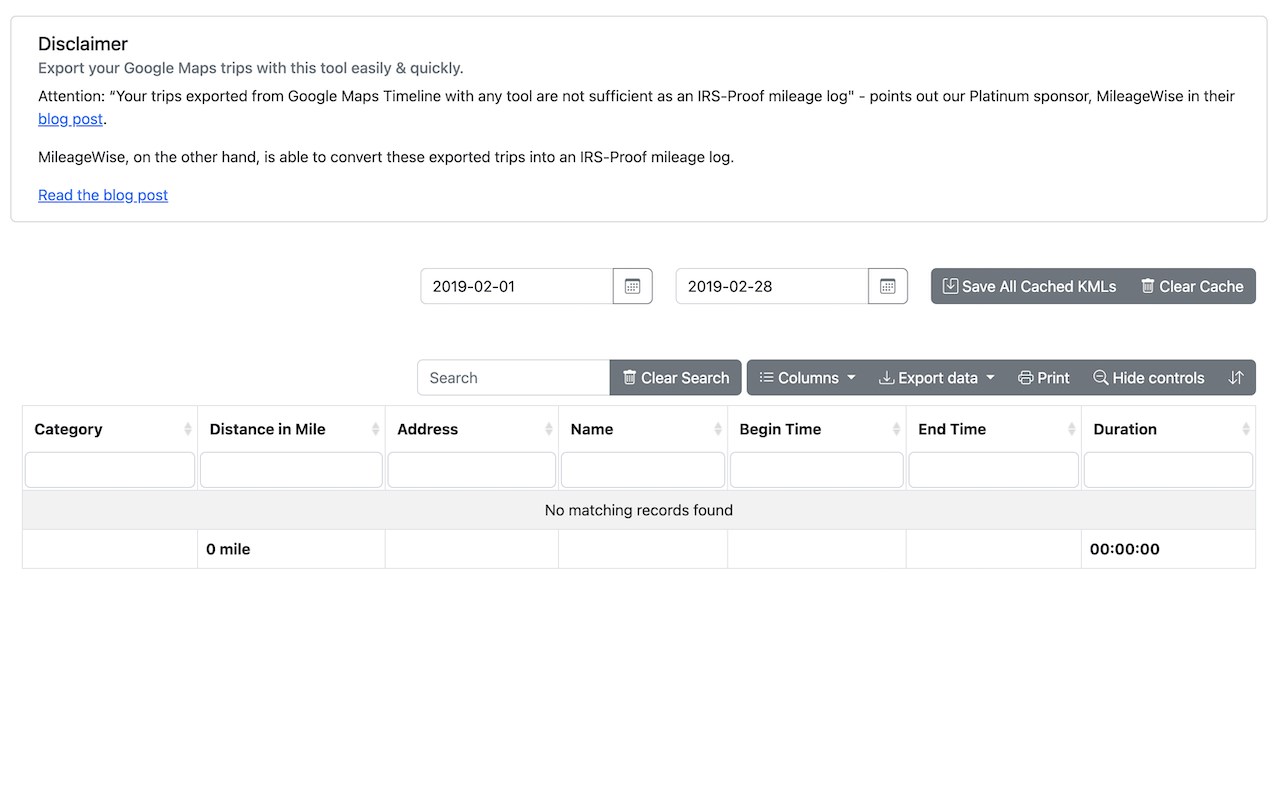Open the Export data dropdown
This screenshot has height=800, width=1280.
pos(937,378)
